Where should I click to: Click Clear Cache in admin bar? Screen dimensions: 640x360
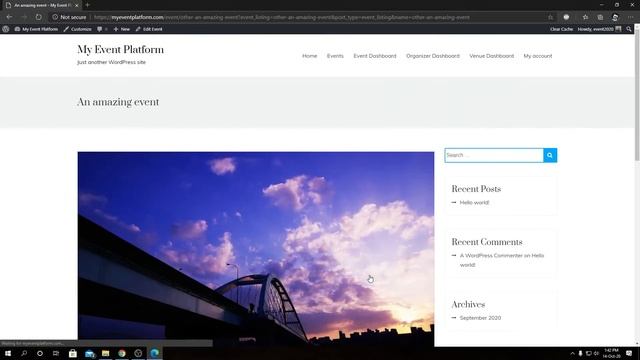pyautogui.click(x=561, y=29)
